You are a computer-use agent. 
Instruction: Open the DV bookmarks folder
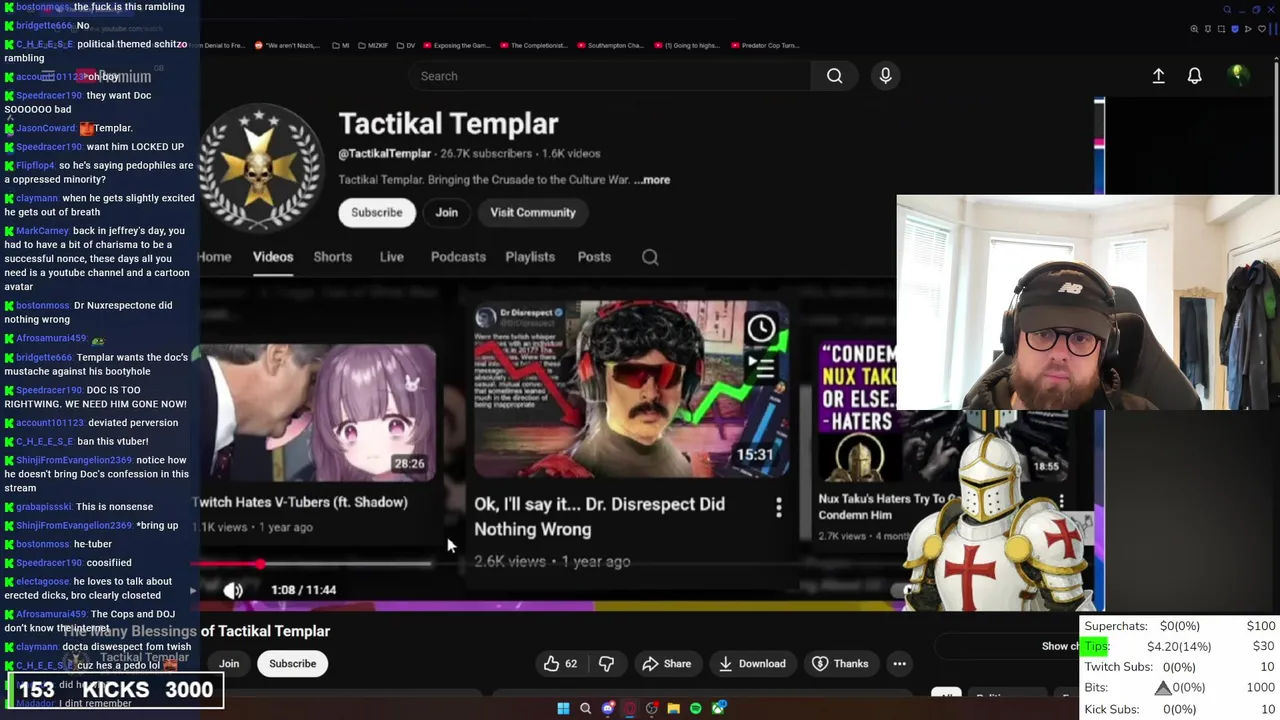405,45
